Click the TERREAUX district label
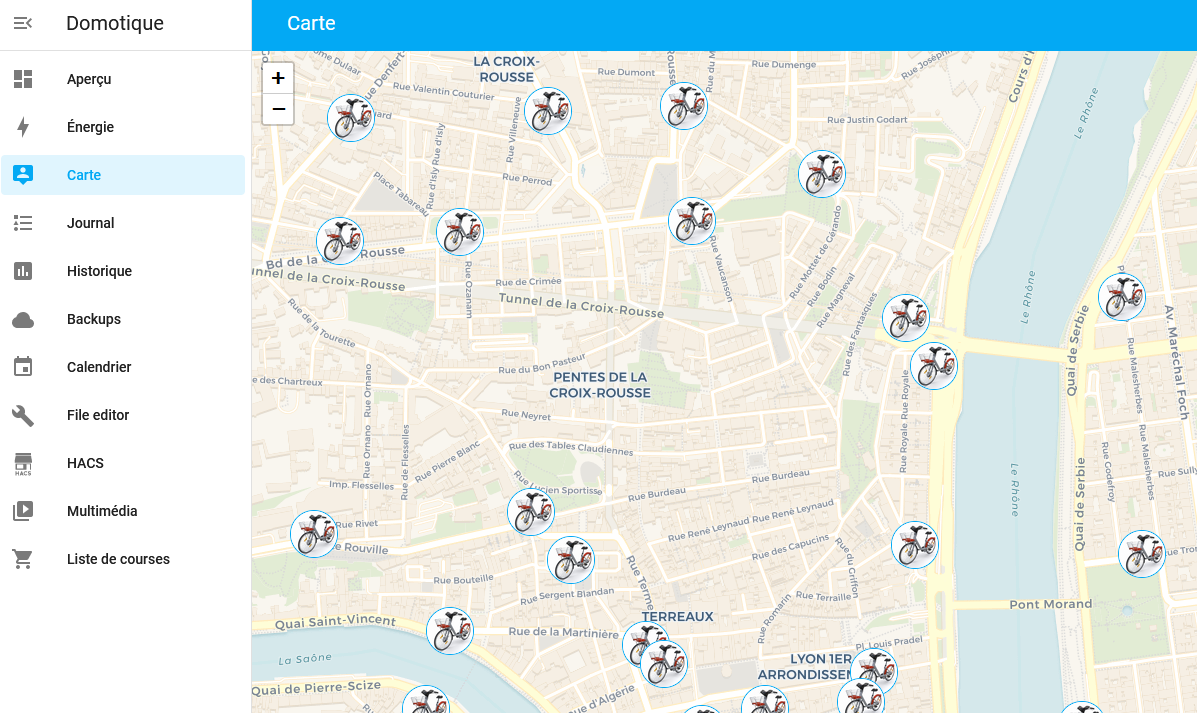Screen dimensions: 1197x713 tap(678, 616)
